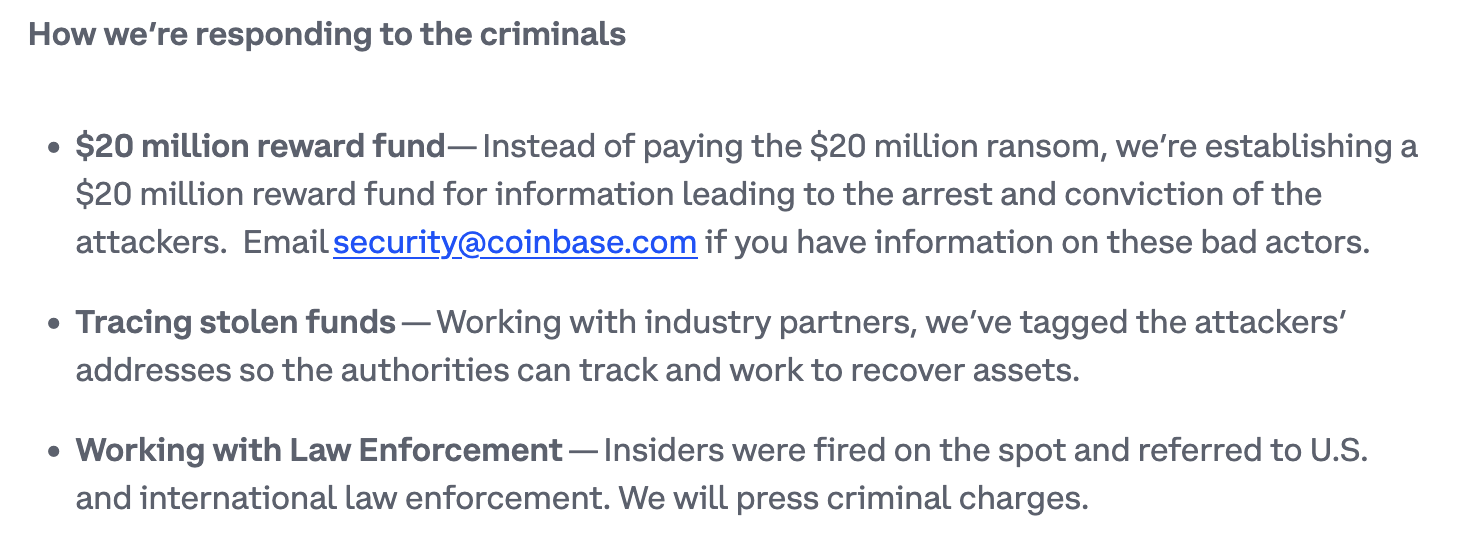Image resolution: width=1472 pixels, height=550 pixels.
Task: Click the bold "$20 million reward fund" label
Action: [x=260, y=146]
